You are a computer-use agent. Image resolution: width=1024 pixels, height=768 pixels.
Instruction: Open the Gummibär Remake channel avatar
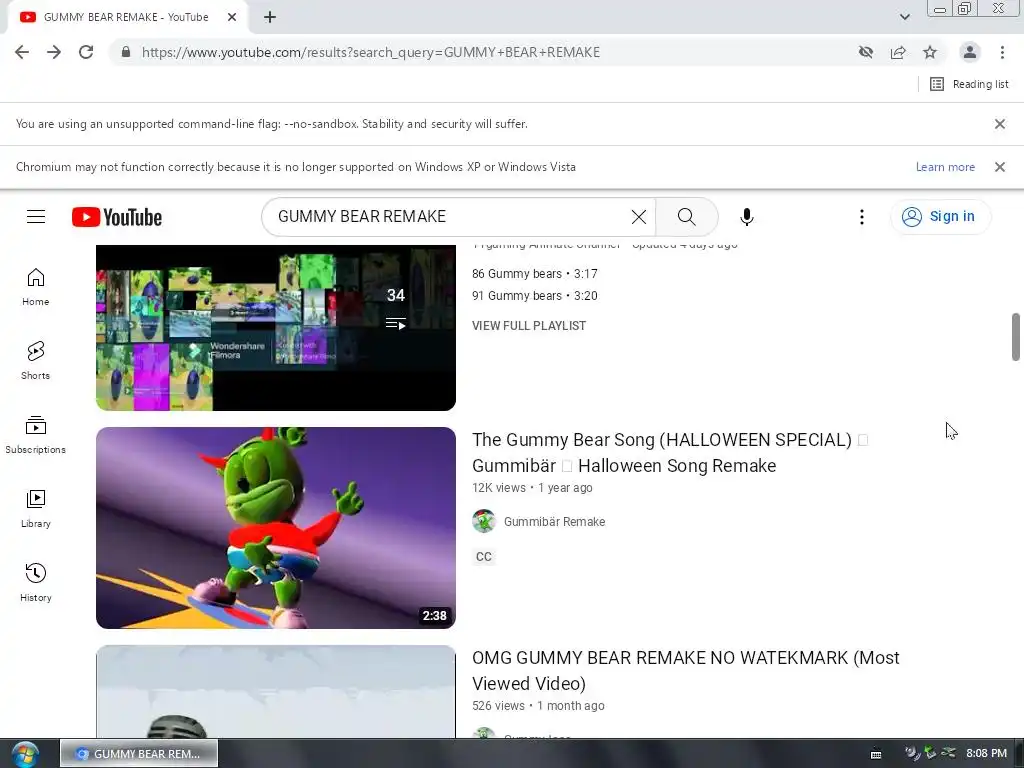point(484,521)
